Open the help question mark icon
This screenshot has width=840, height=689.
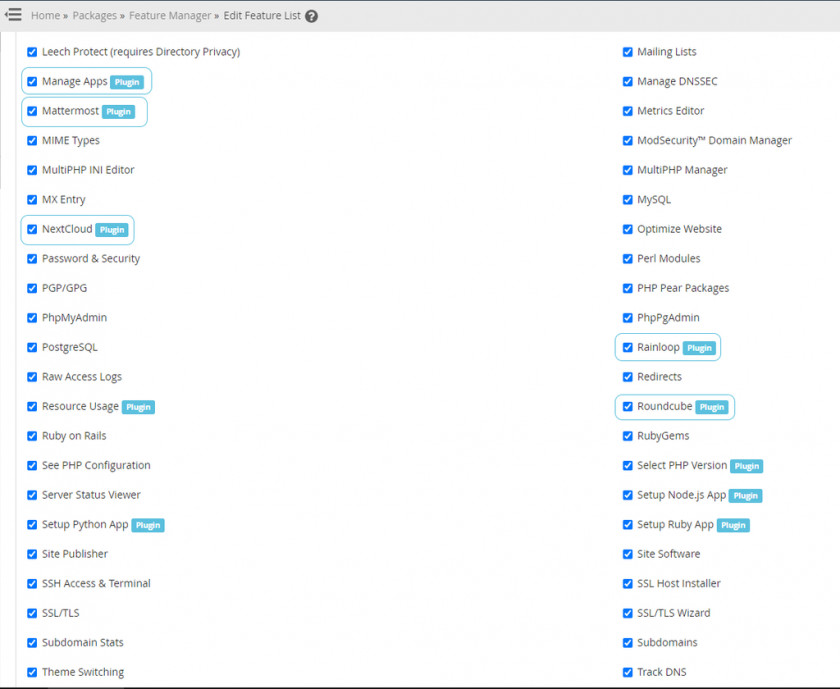coord(311,16)
